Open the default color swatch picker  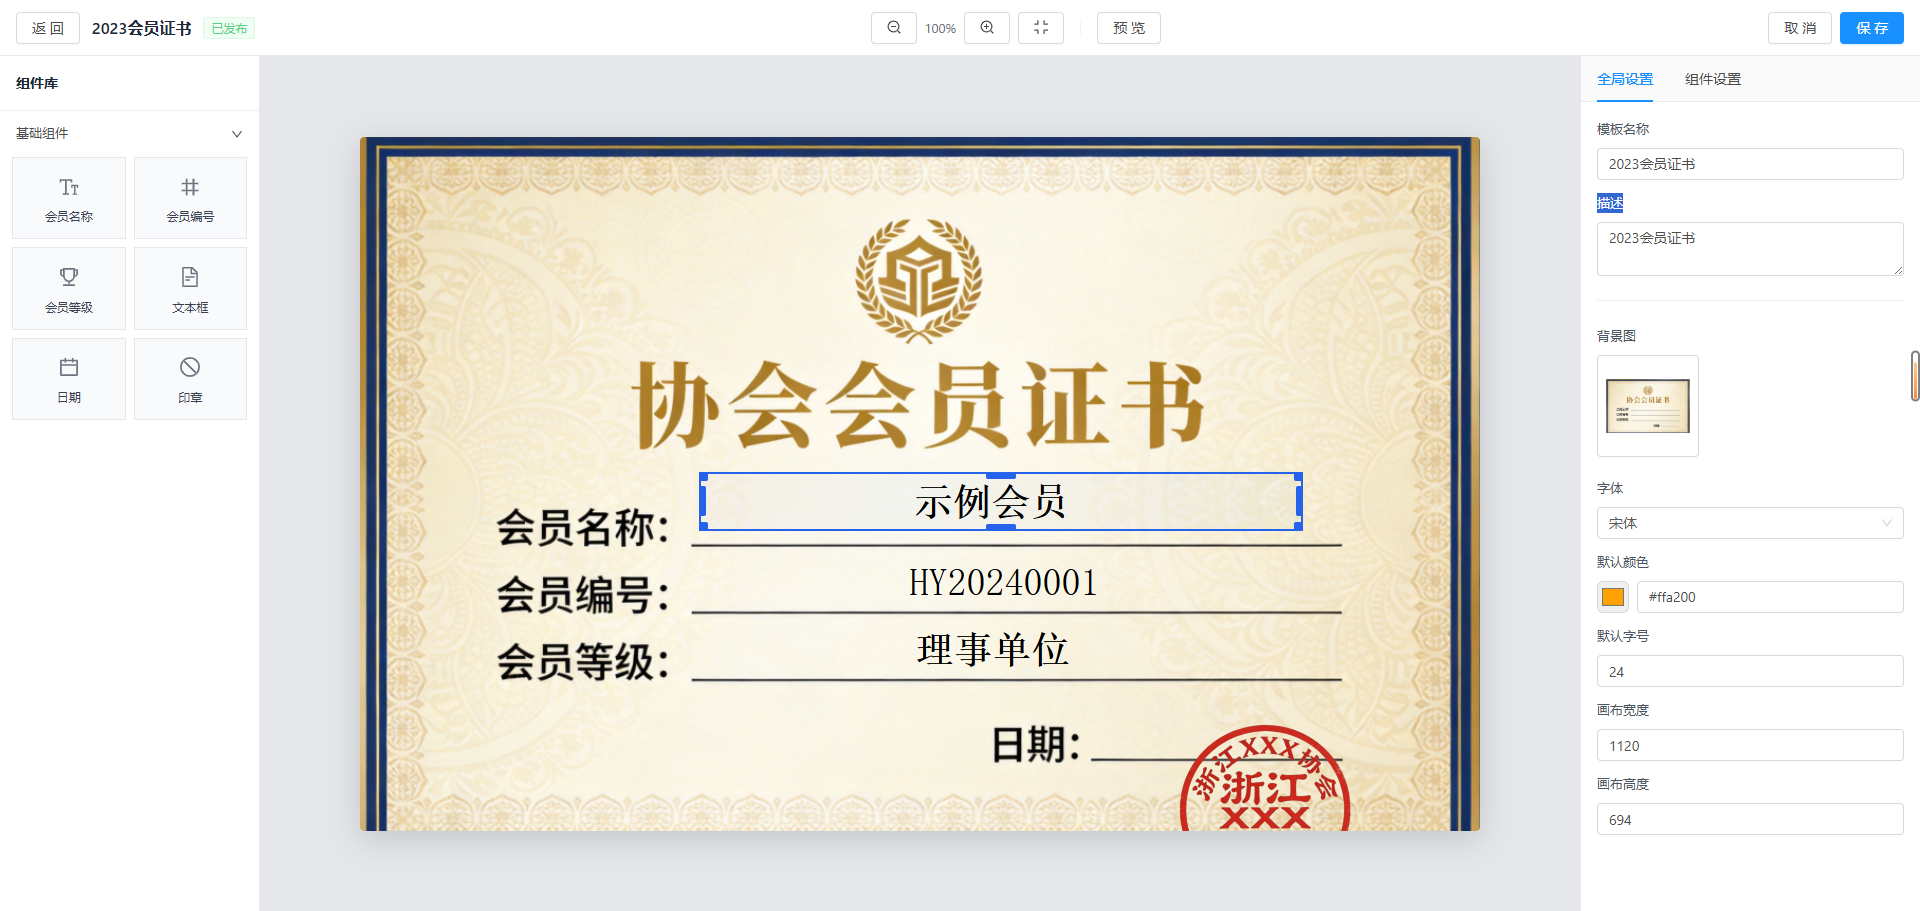[x=1612, y=596]
